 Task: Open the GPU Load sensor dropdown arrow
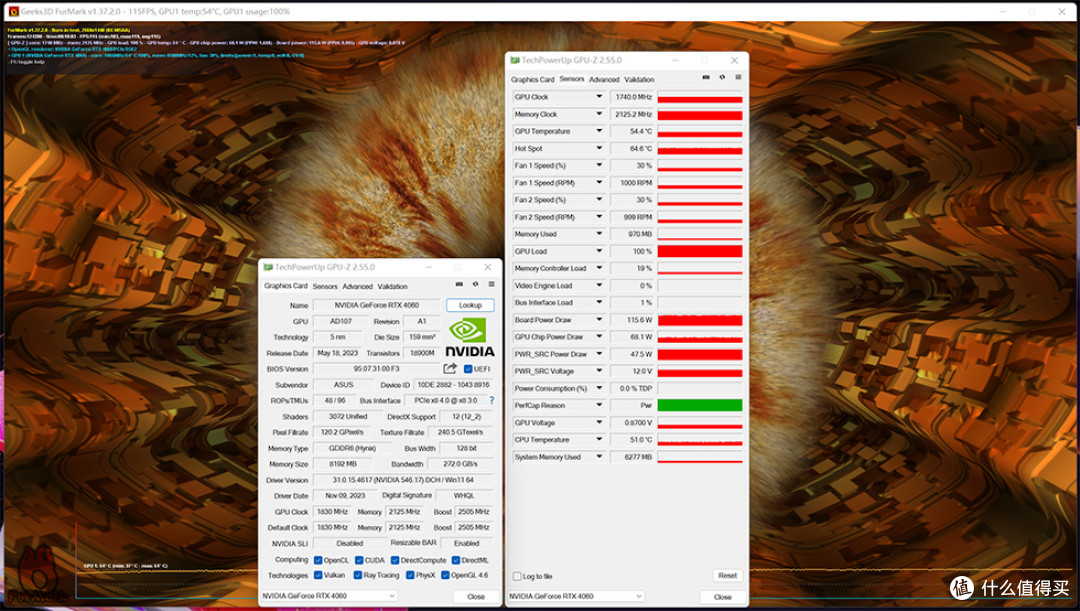tap(599, 251)
